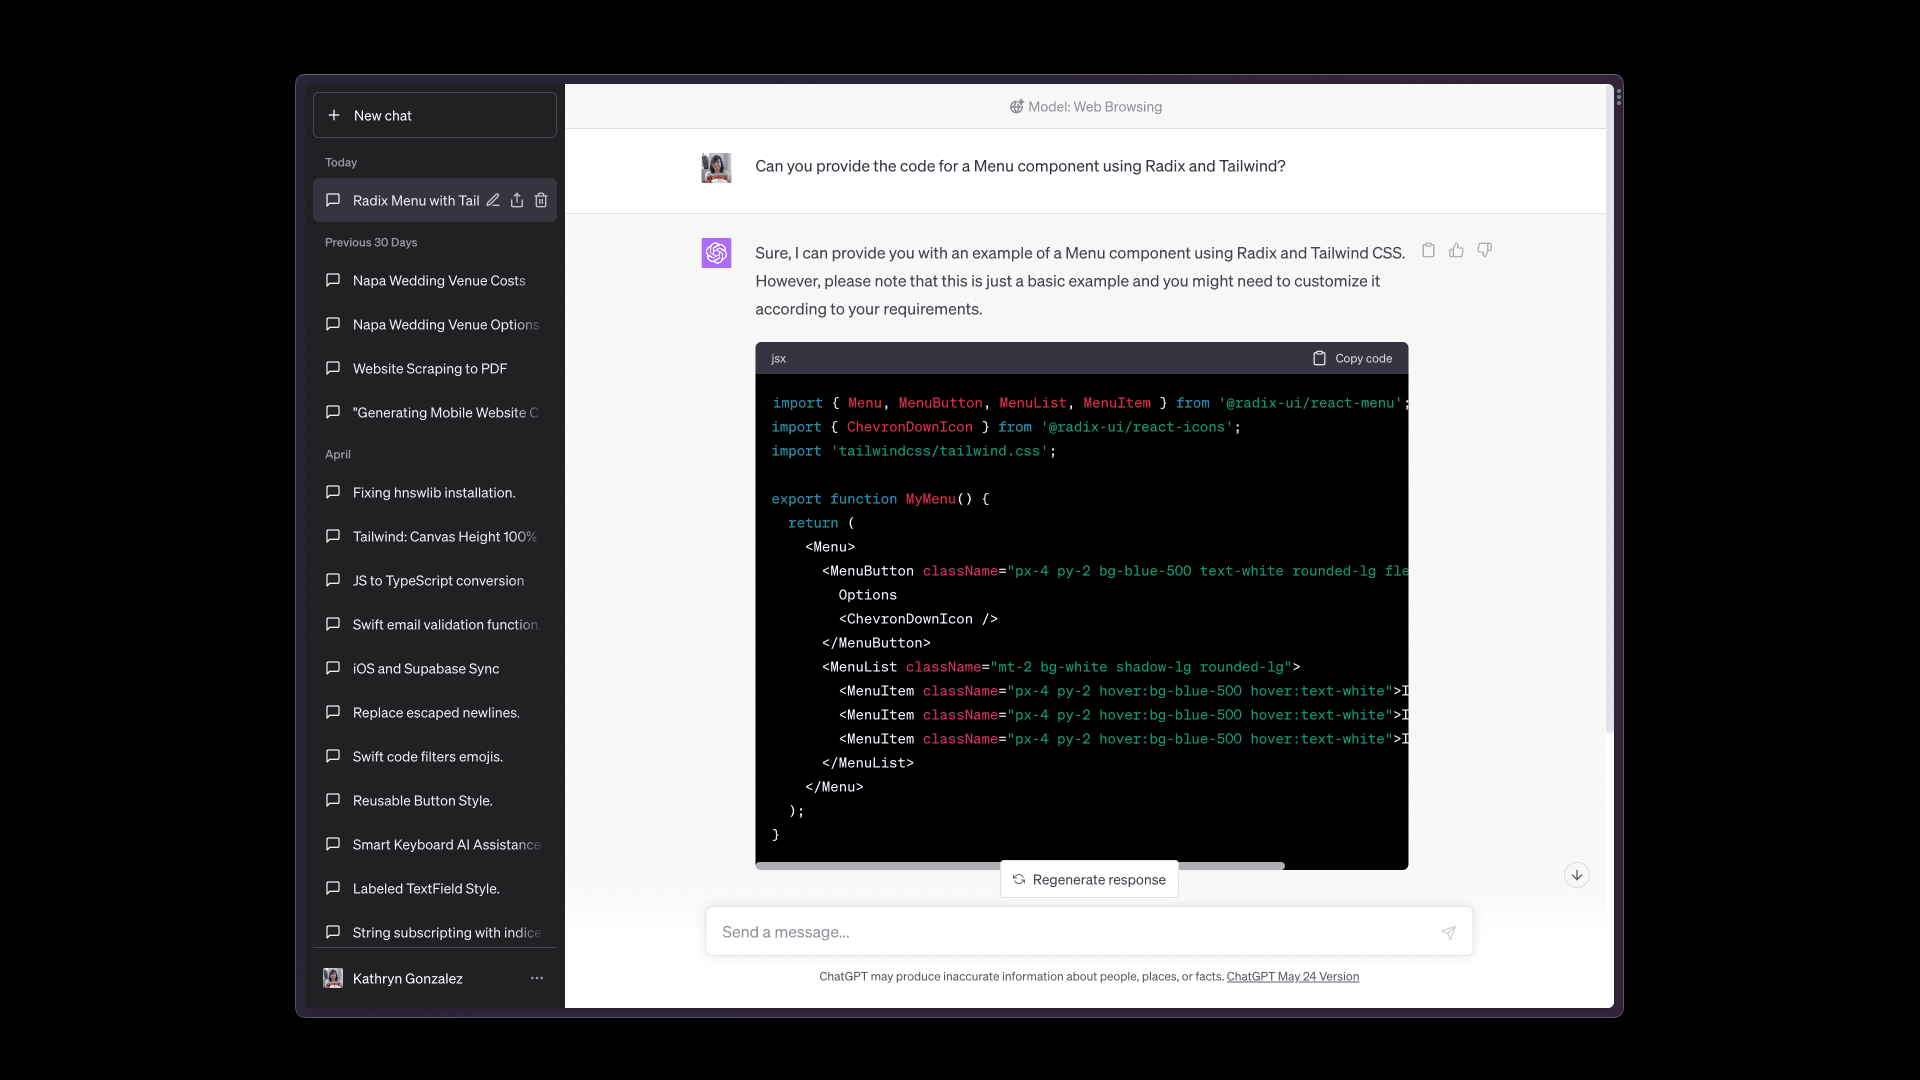Delete Radix Menu chat with the trash icon
The height and width of the screenshot is (1080, 1920).
tap(541, 200)
